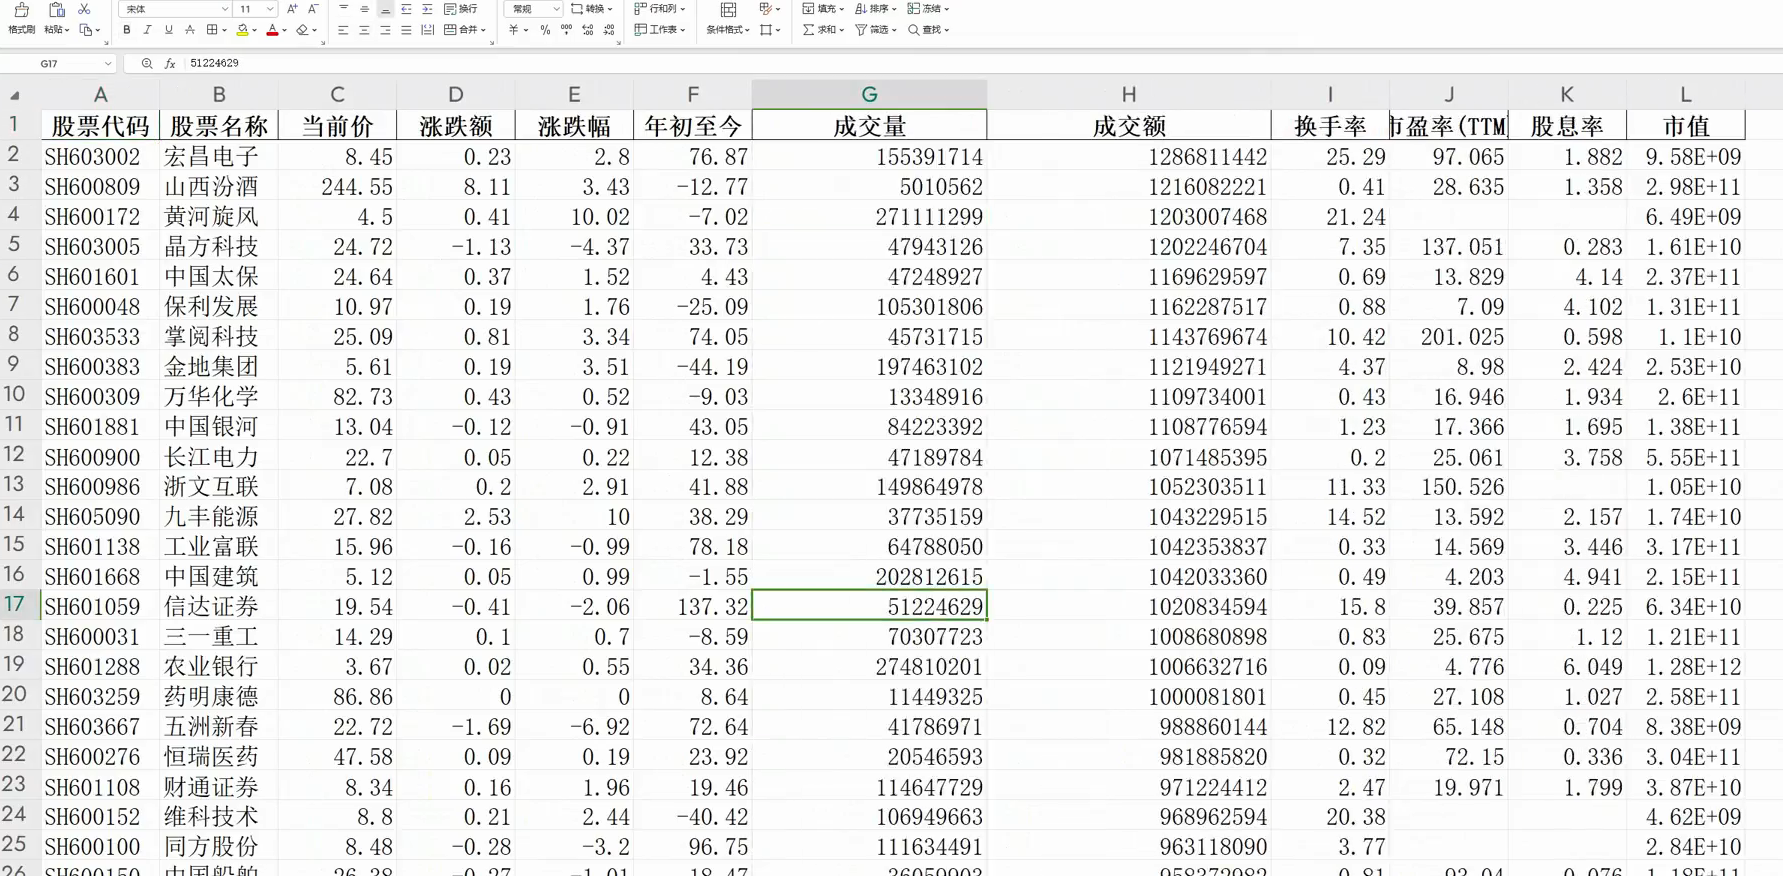Click the Decrease Indent icon

406,9
